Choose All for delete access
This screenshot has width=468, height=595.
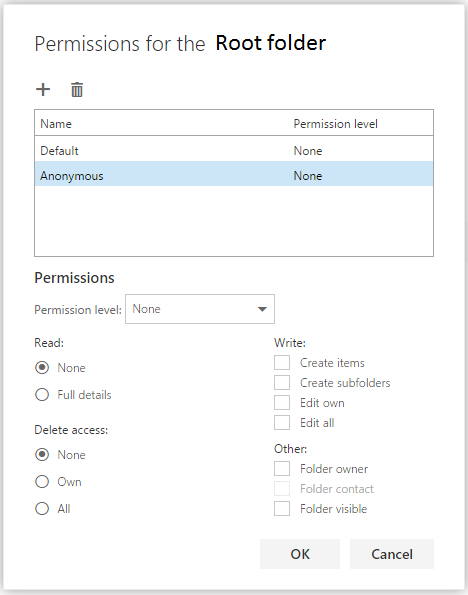42,508
